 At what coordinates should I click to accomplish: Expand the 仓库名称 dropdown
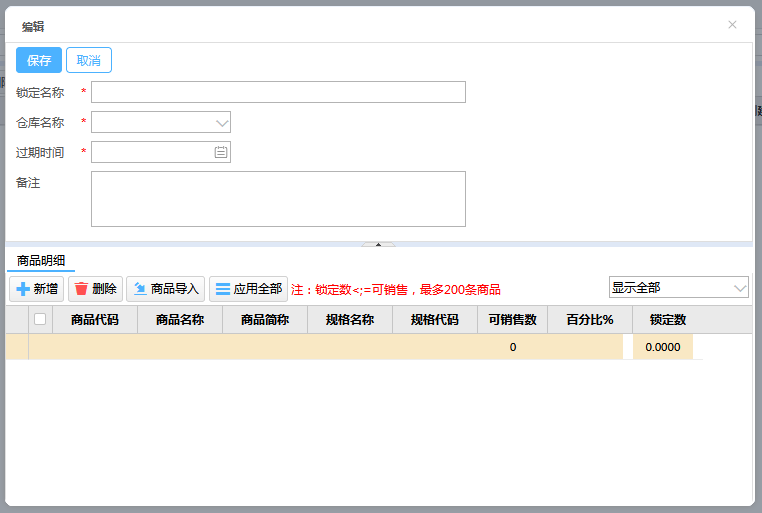[222, 123]
